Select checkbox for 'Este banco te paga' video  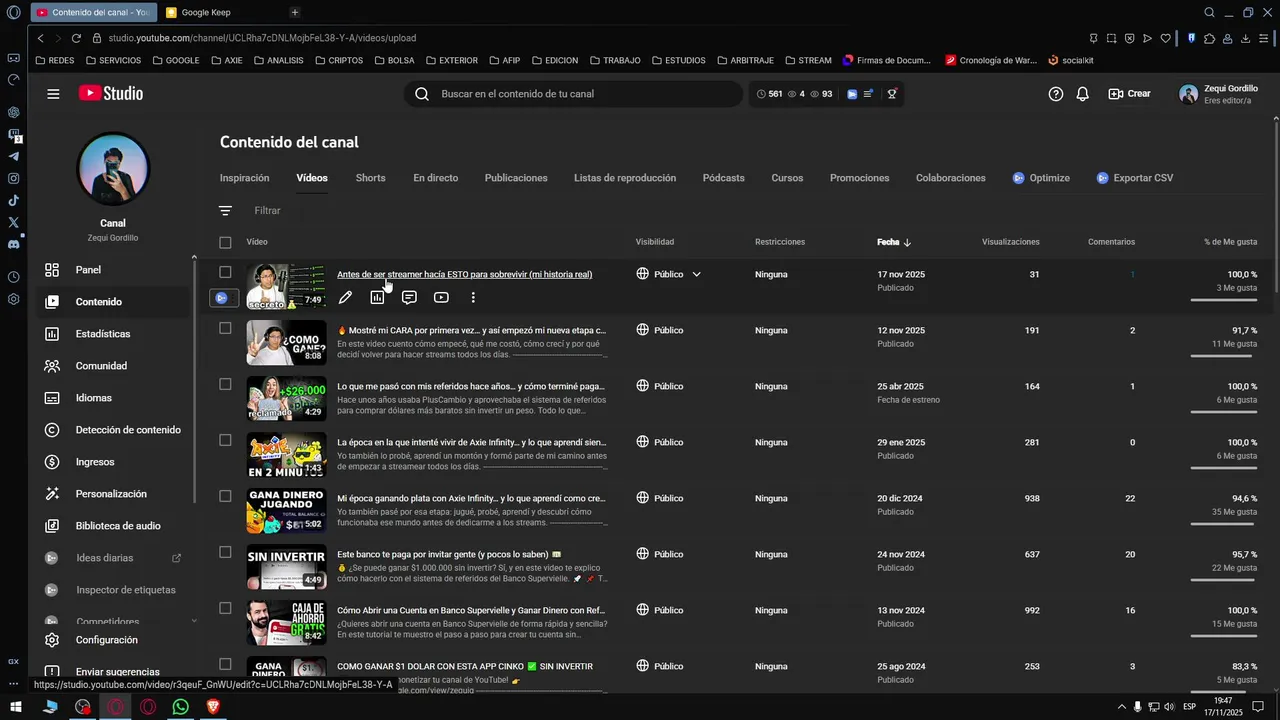[x=225, y=552]
